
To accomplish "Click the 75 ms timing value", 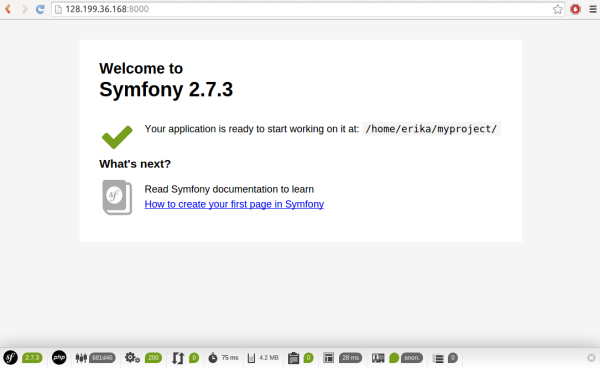I will [x=230, y=358].
